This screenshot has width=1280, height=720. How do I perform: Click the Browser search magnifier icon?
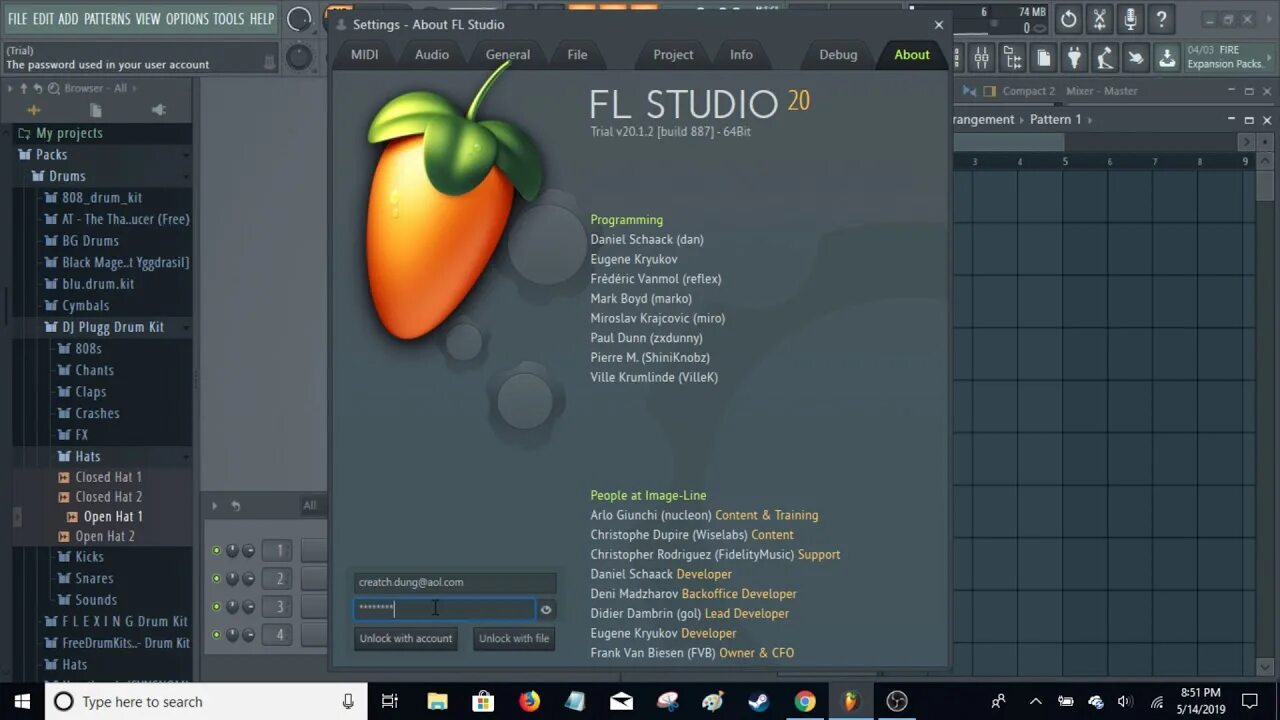pos(53,88)
